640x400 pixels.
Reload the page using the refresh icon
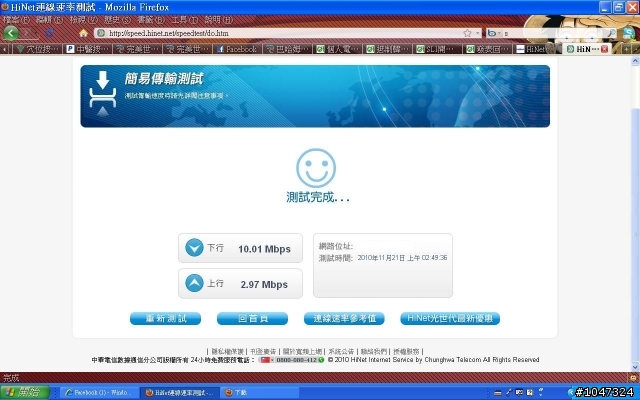[x=49, y=33]
